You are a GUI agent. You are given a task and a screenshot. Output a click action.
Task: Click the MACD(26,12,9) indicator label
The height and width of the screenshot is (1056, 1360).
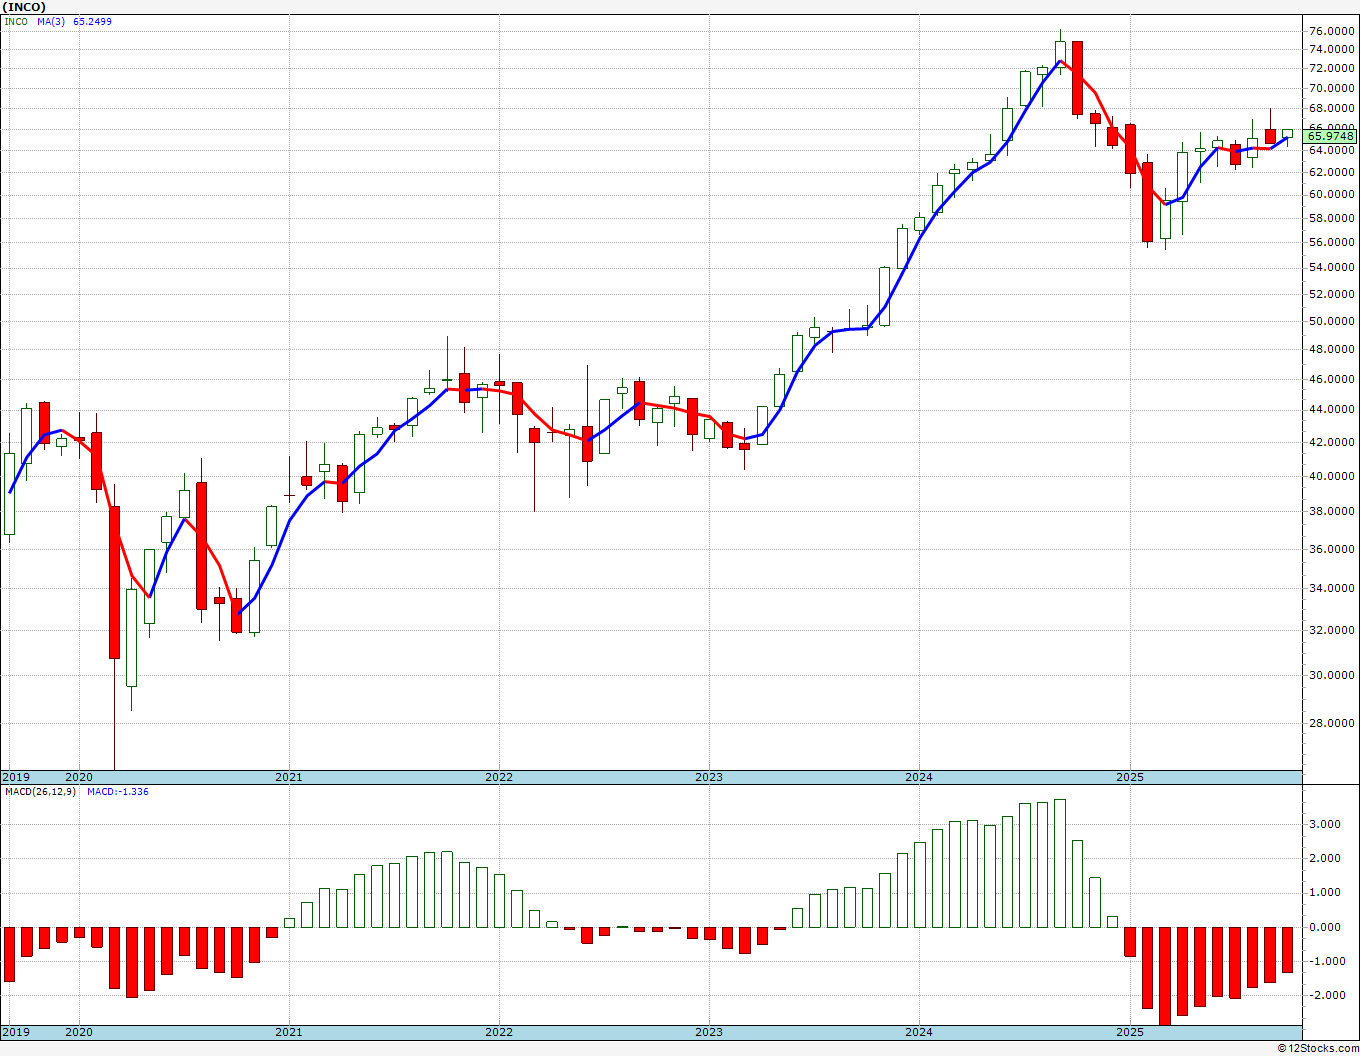point(39,792)
